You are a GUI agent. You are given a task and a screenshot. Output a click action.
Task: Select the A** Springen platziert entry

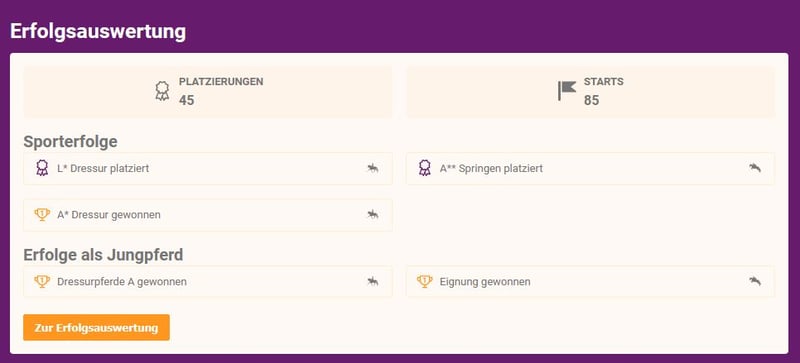(590, 168)
